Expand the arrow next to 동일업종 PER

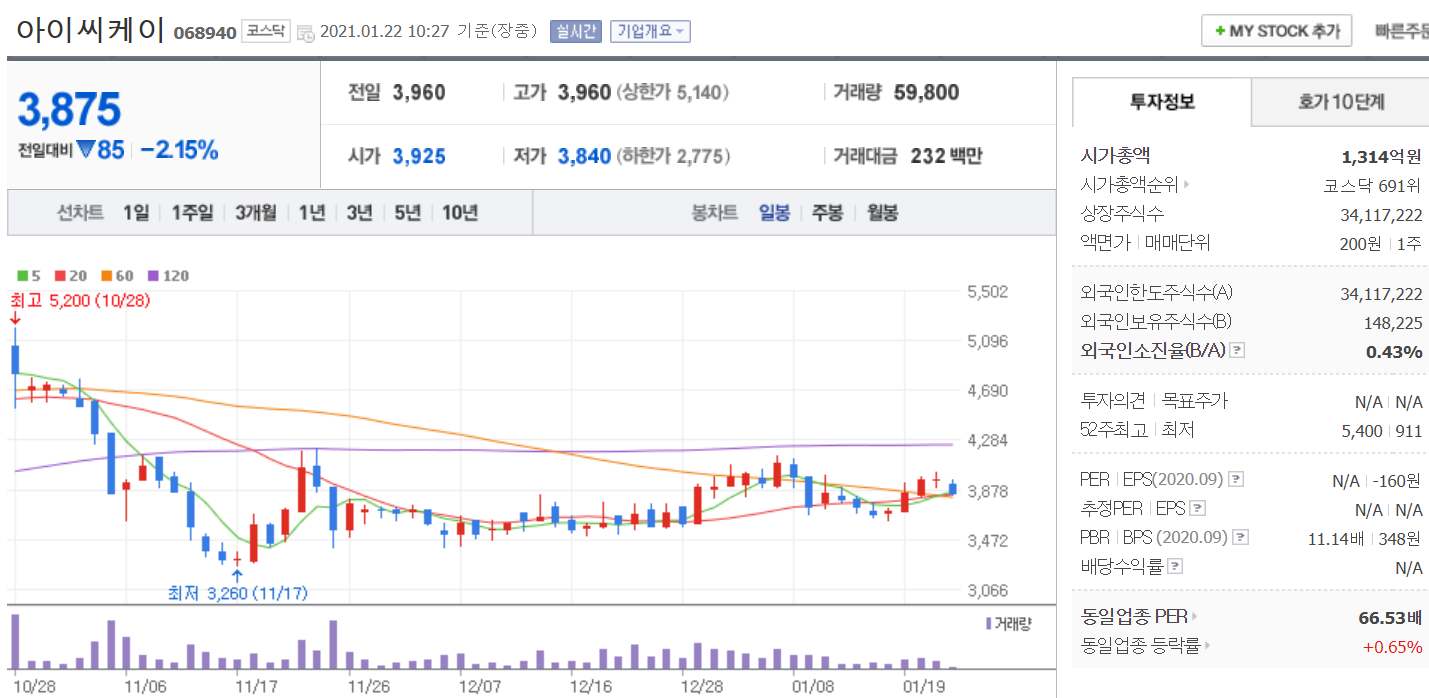pyautogui.click(x=1194, y=617)
